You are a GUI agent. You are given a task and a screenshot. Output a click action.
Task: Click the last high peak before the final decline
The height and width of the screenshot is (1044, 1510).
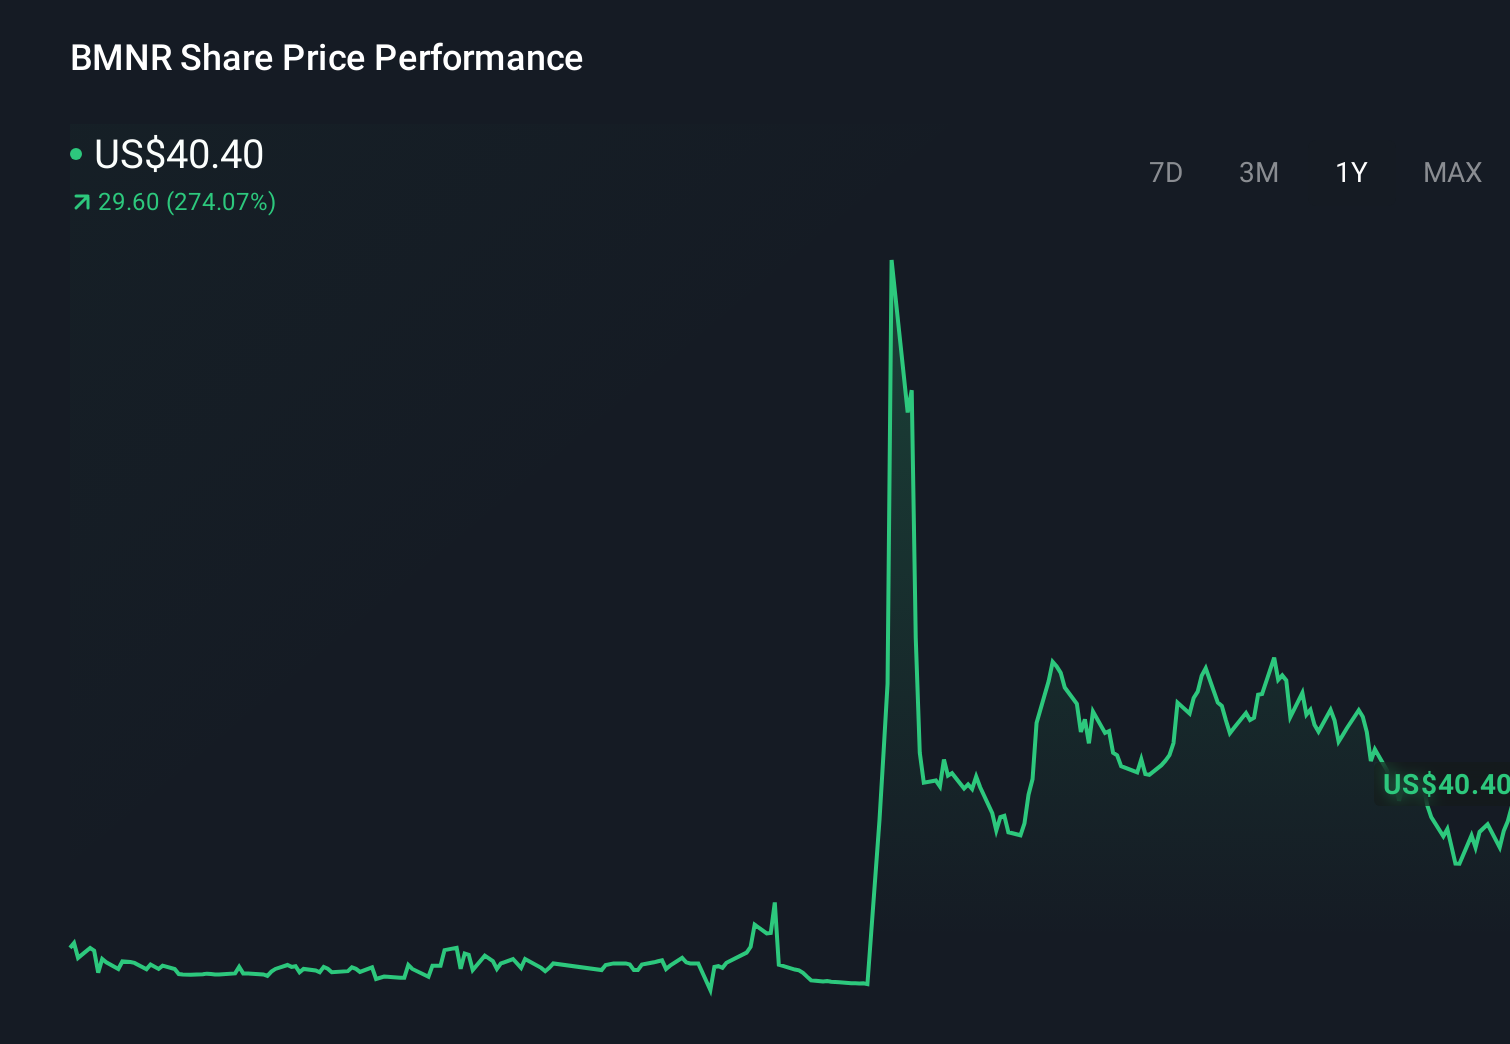click(x=1274, y=659)
